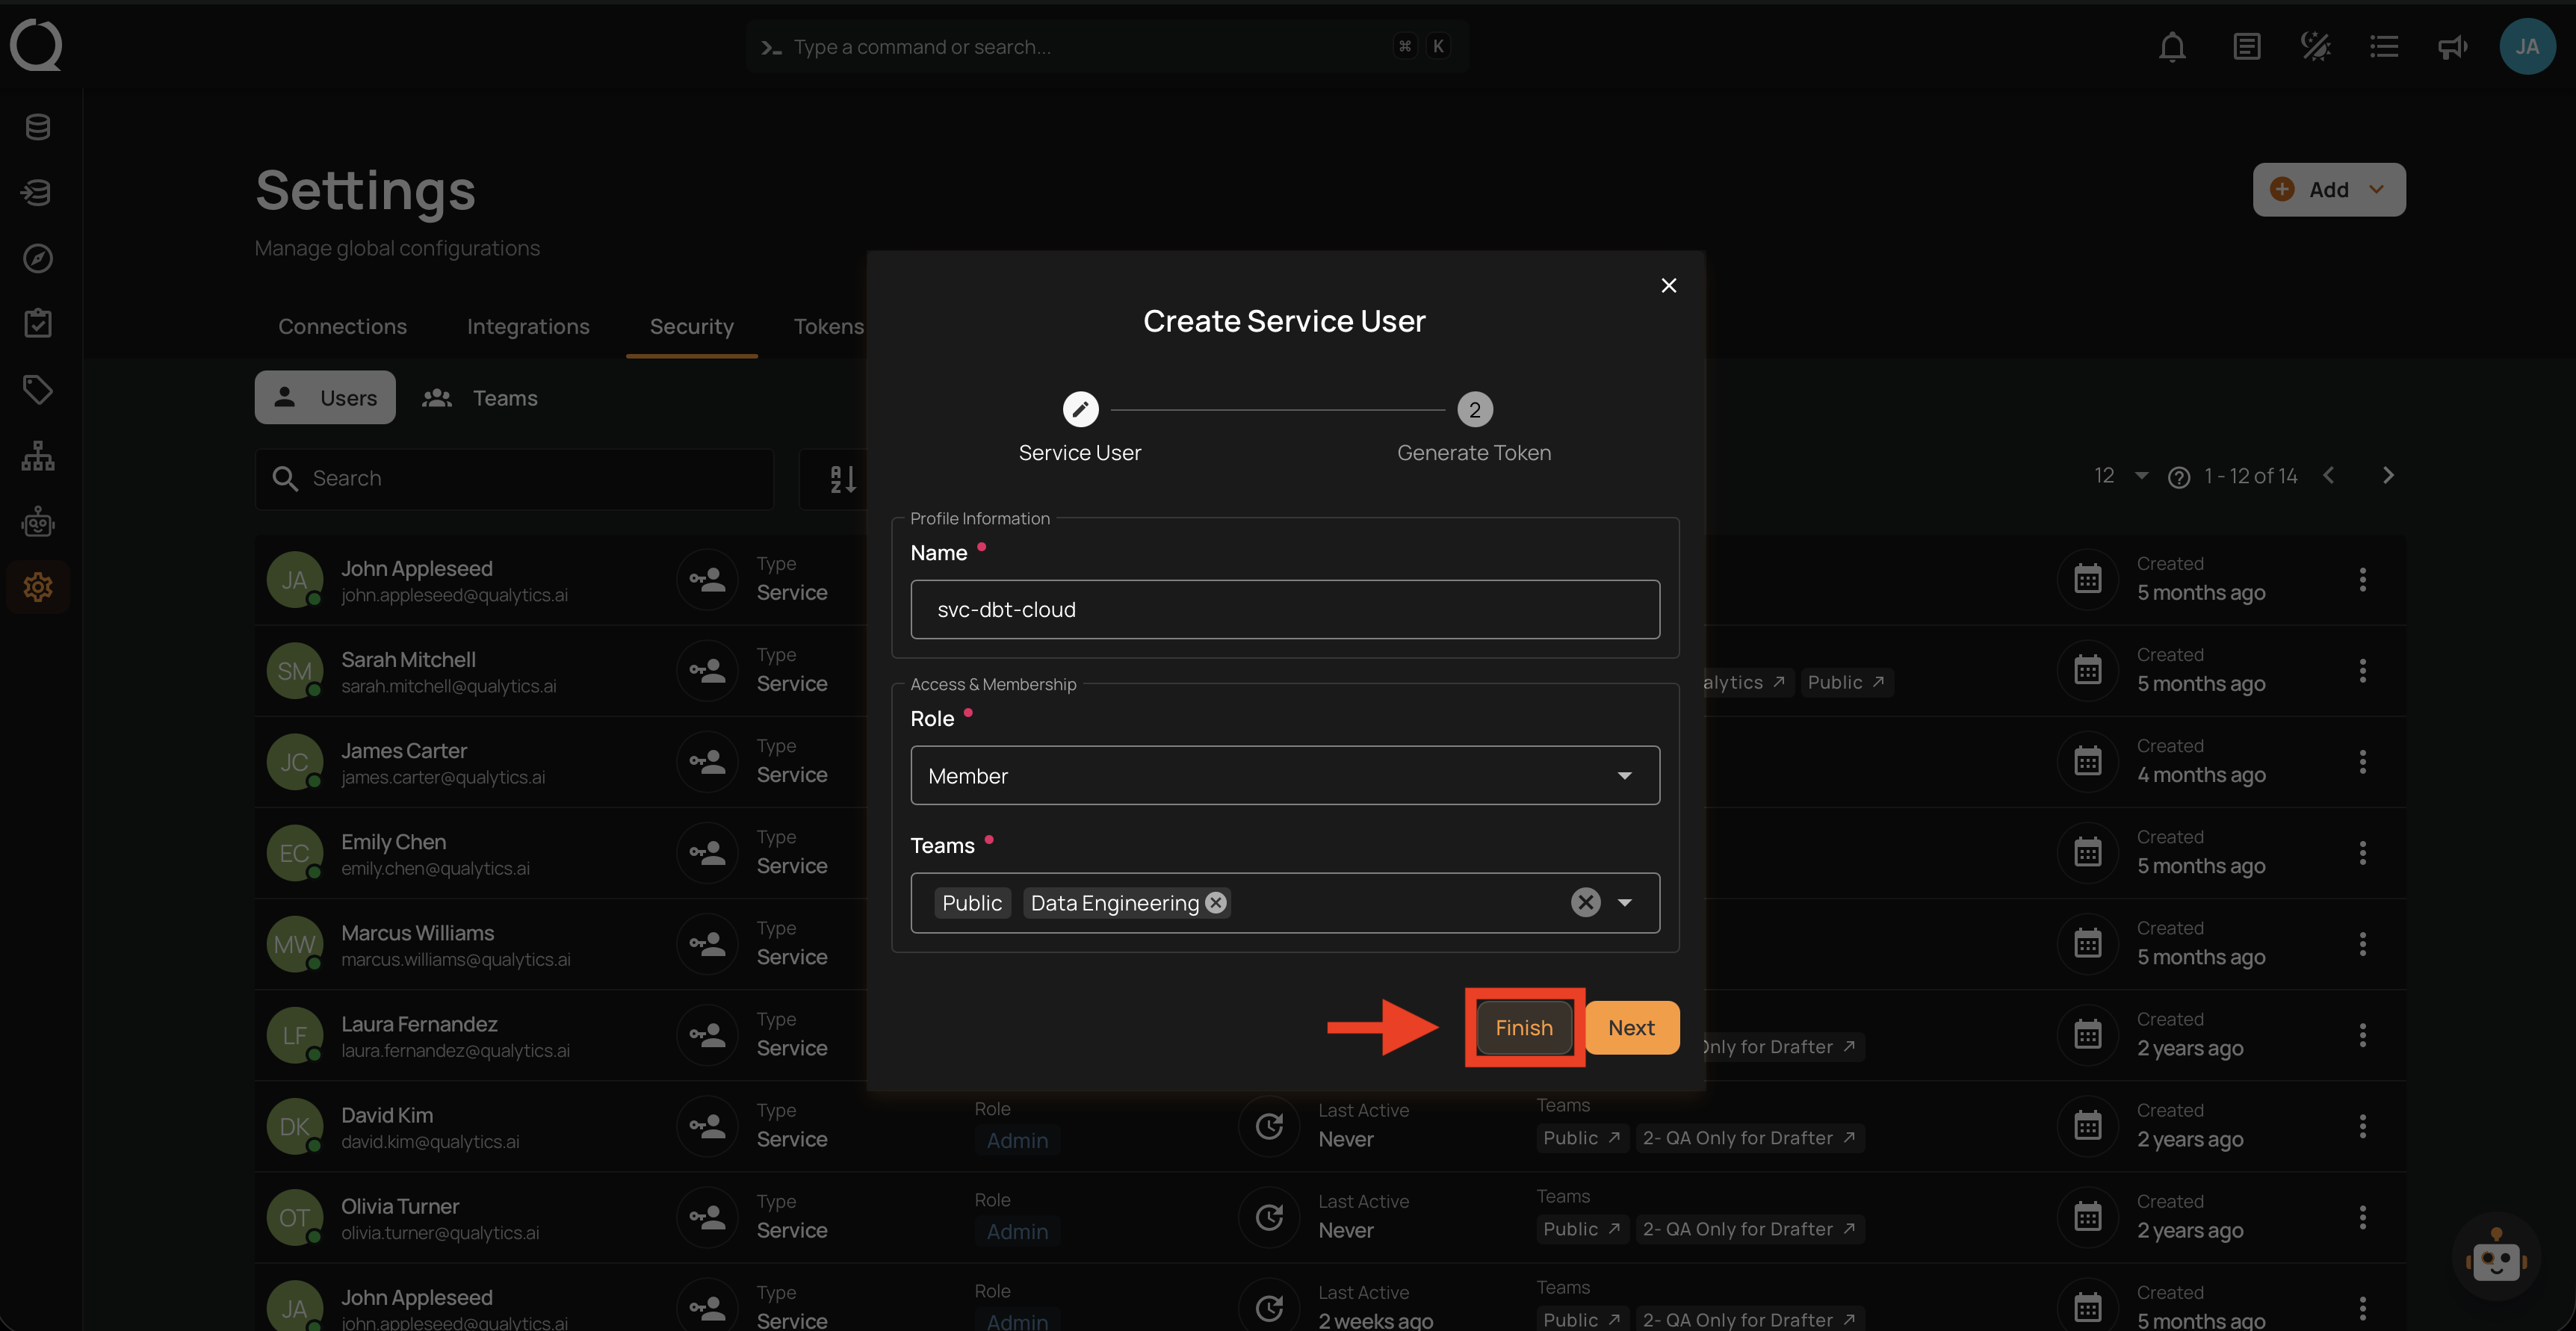Open row menu for David Kim

[x=2362, y=1126]
